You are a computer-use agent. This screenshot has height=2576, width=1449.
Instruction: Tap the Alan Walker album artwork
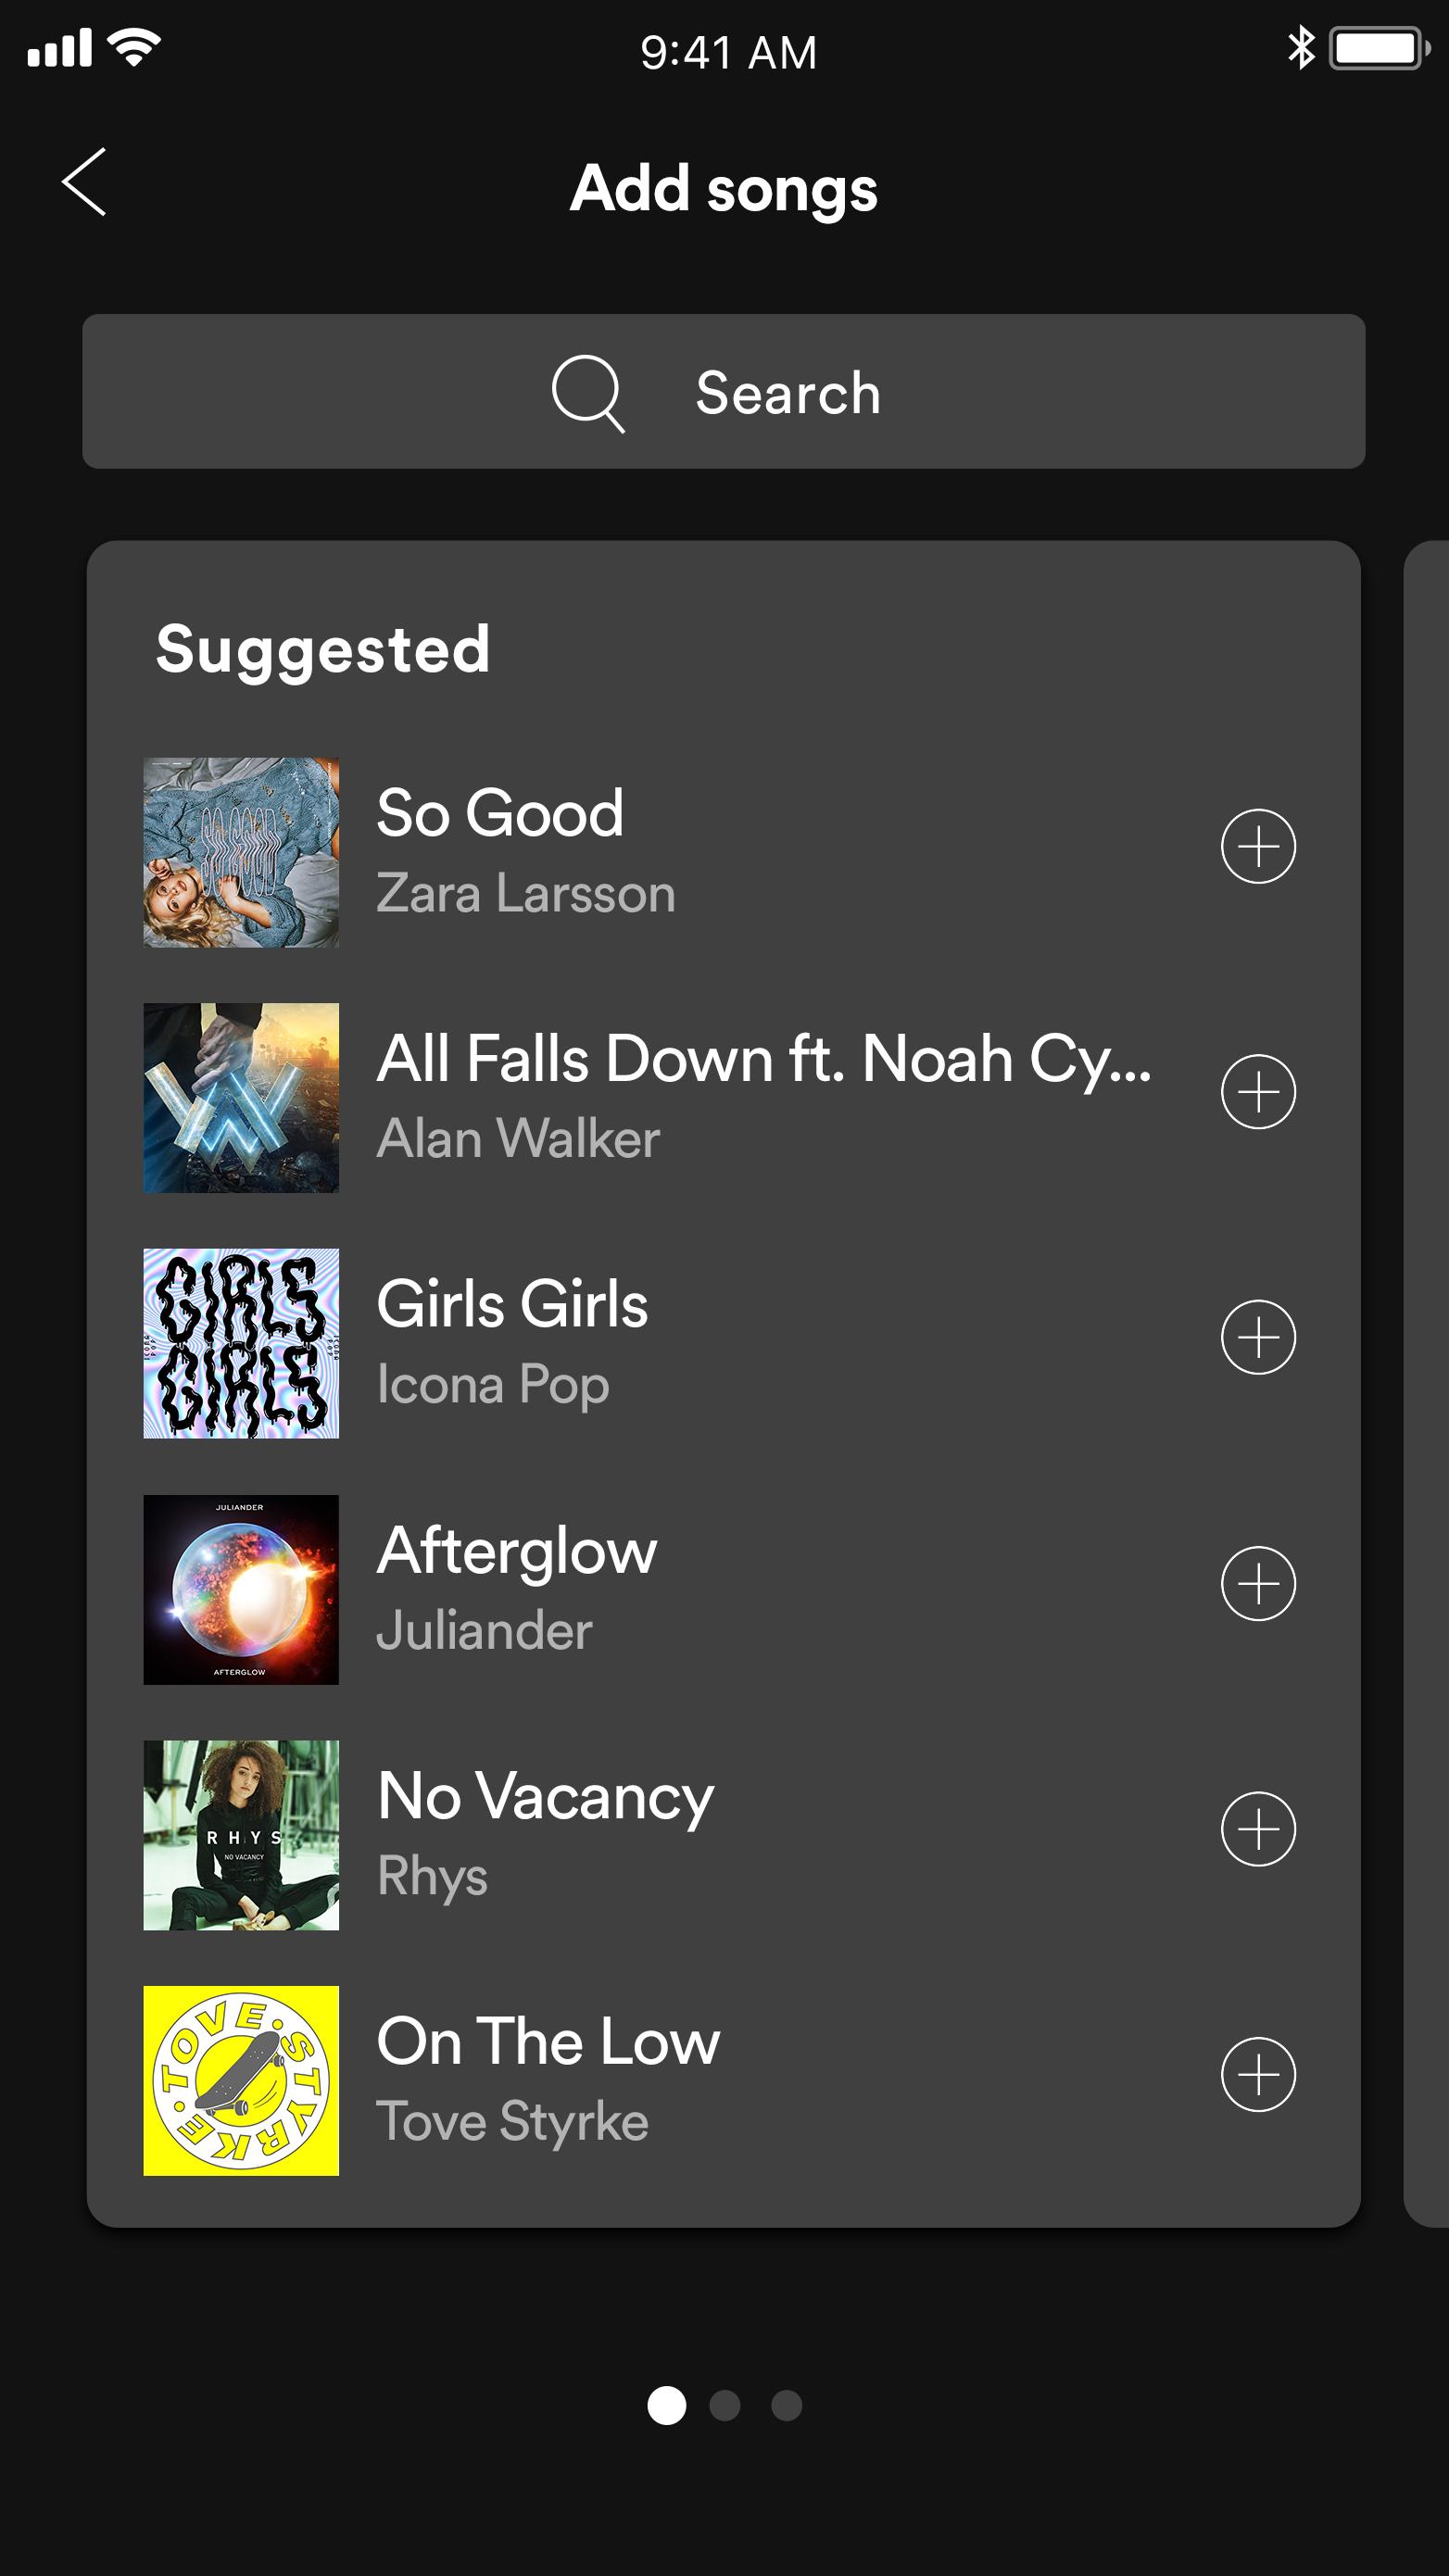[x=241, y=1097]
